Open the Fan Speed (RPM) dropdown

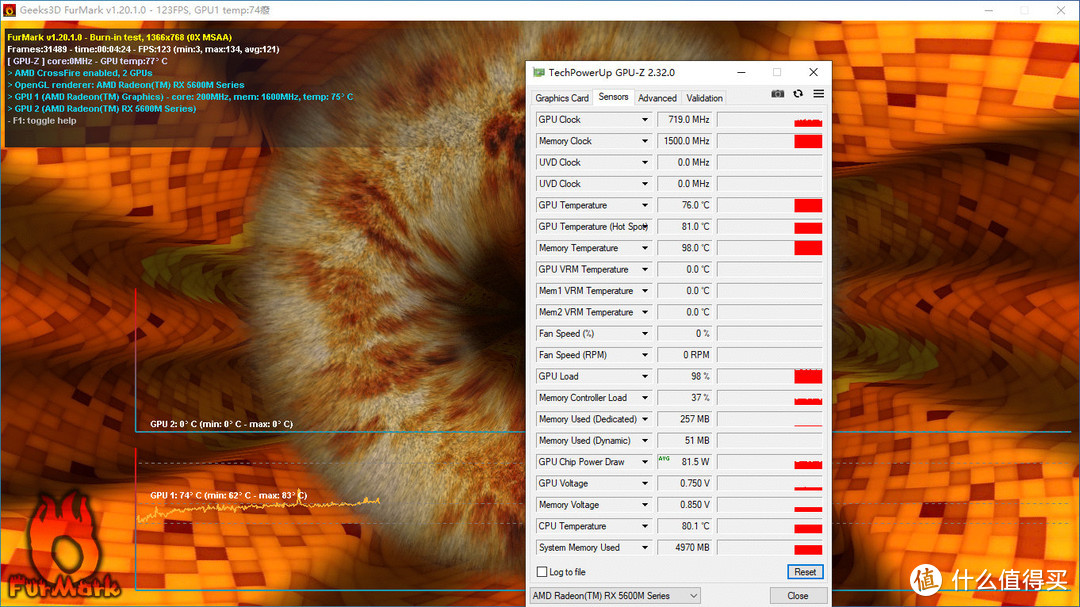click(645, 355)
